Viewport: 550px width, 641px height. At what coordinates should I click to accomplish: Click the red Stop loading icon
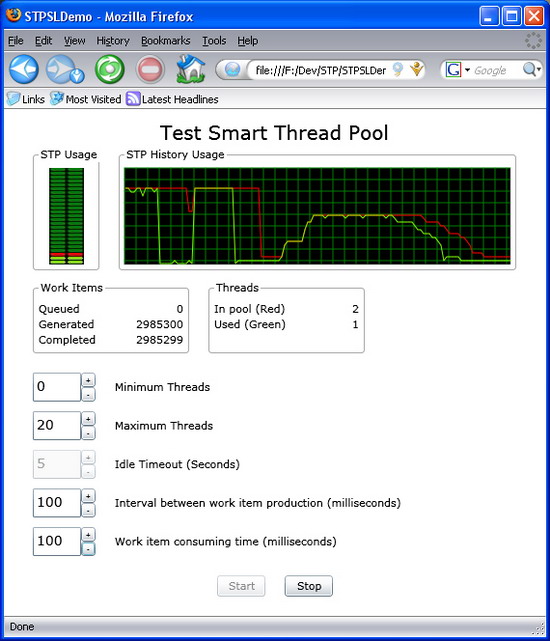coord(150,69)
